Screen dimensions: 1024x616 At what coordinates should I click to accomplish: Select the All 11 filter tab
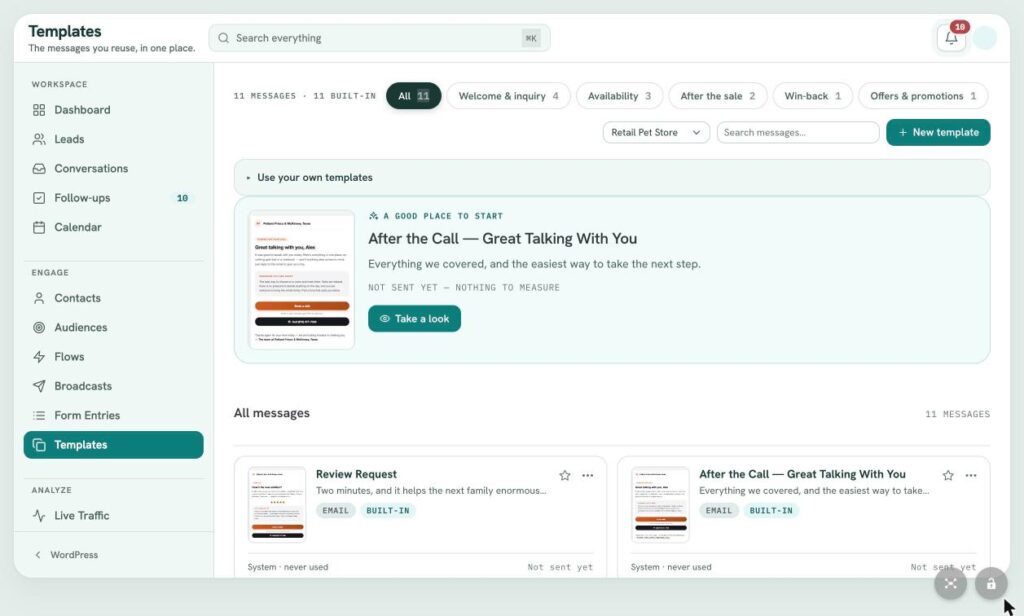[x=413, y=96]
